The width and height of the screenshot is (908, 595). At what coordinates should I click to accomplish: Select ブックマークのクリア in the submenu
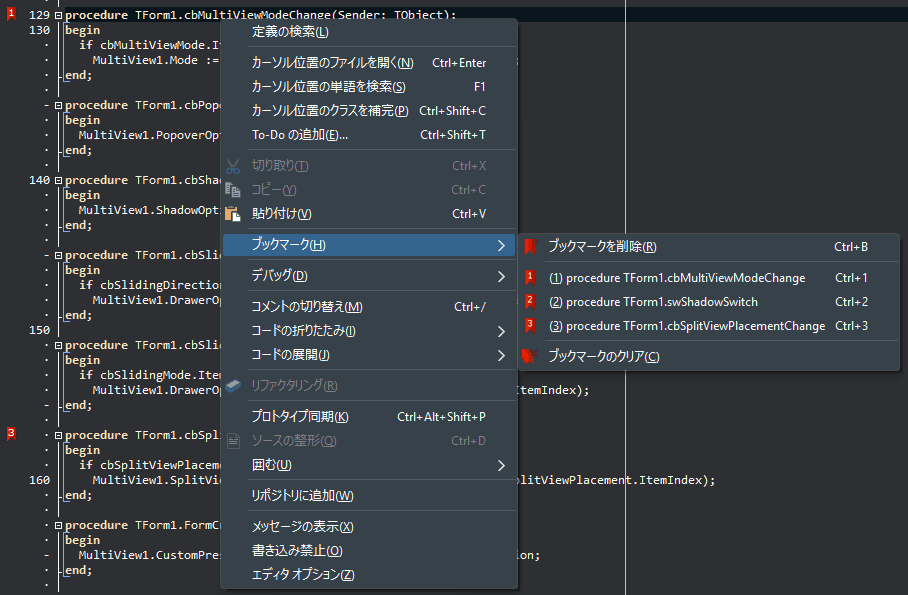pos(709,356)
